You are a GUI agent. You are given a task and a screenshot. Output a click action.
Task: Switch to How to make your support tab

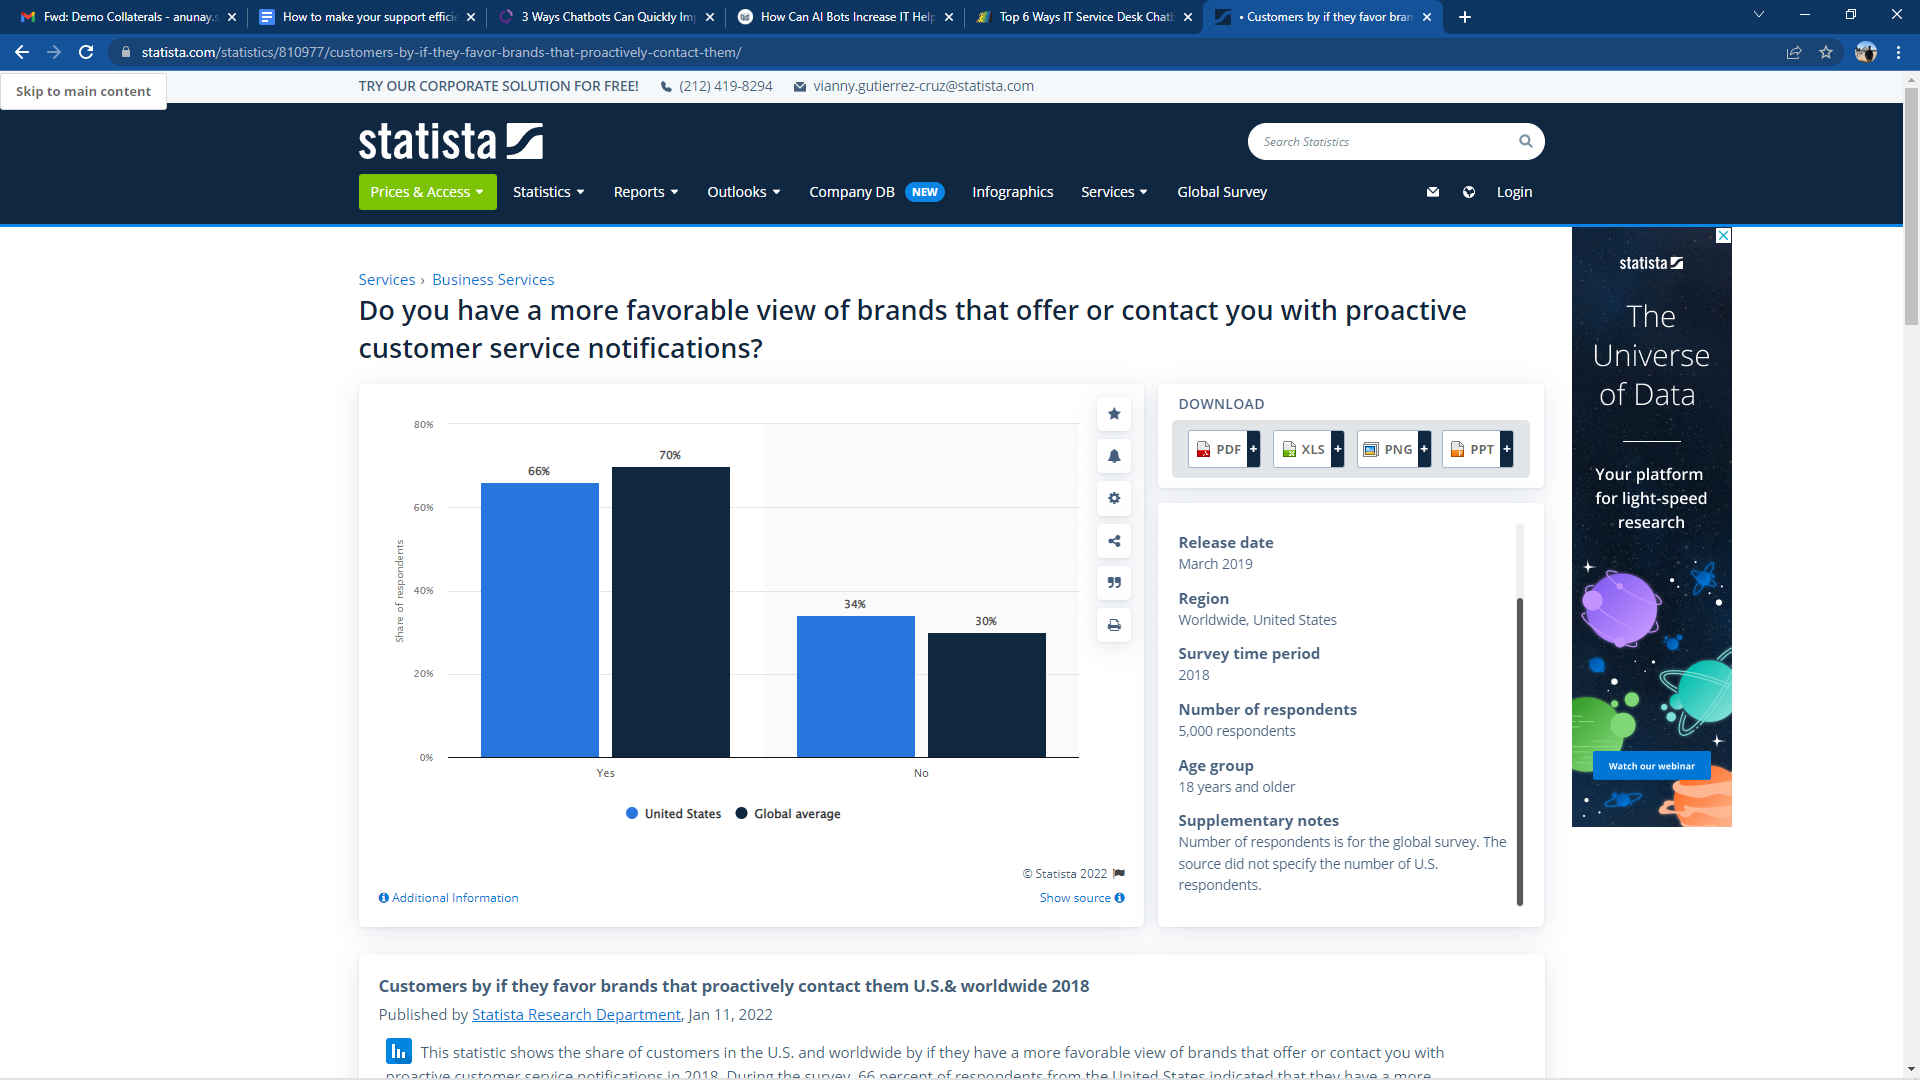click(366, 17)
